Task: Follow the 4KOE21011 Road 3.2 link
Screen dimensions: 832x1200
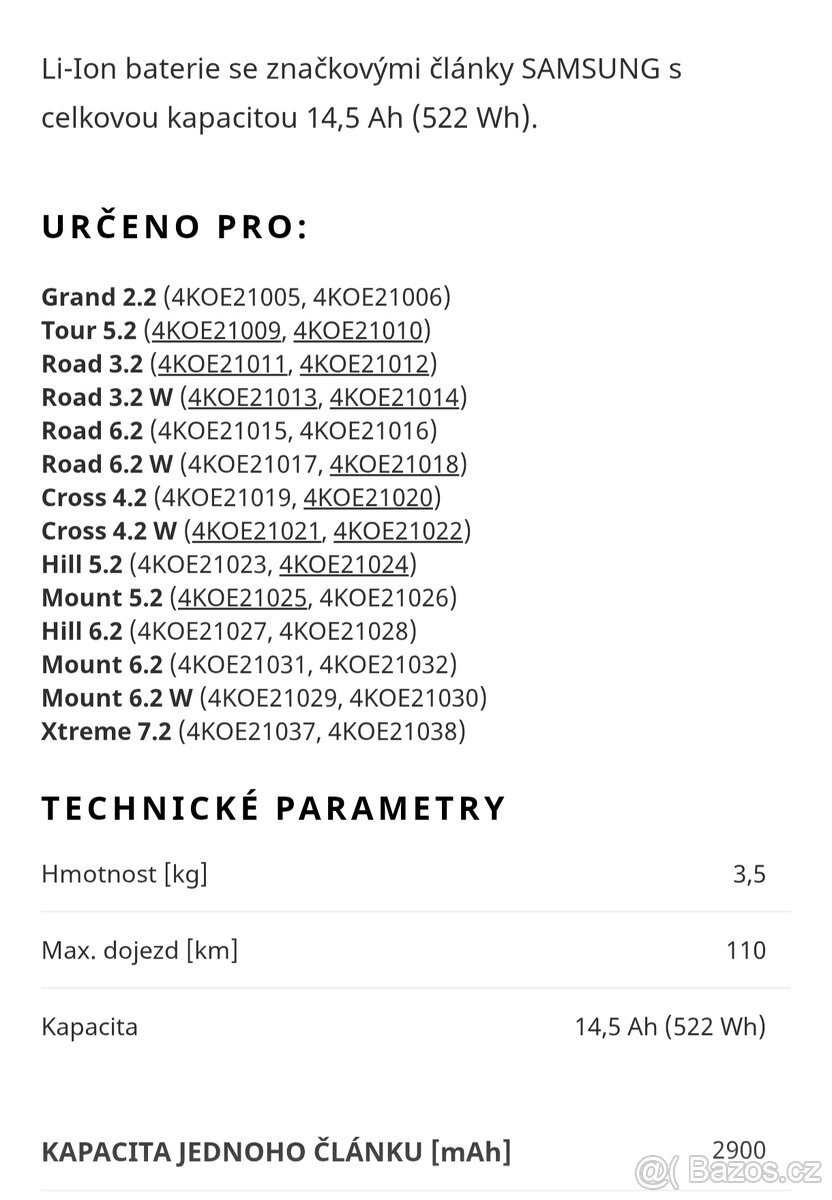Action: pyautogui.click(x=223, y=364)
